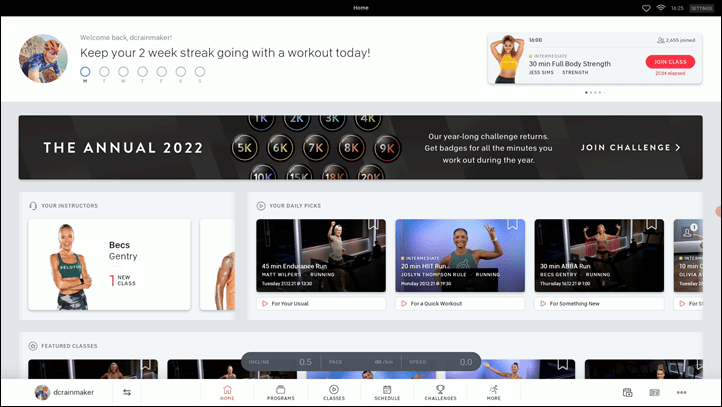The height and width of the screenshot is (407, 722).
Task: Open the Home tab
Action: point(227,393)
